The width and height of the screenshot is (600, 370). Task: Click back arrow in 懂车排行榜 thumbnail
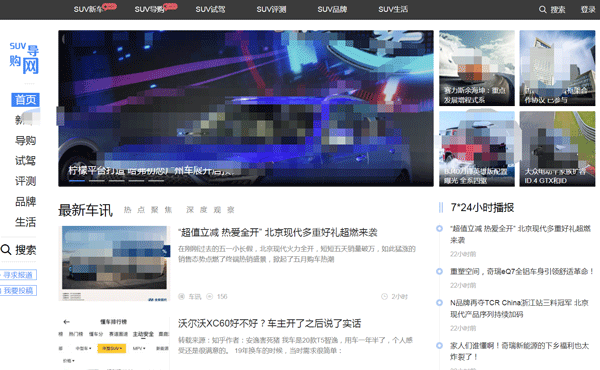(x=67, y=322)
